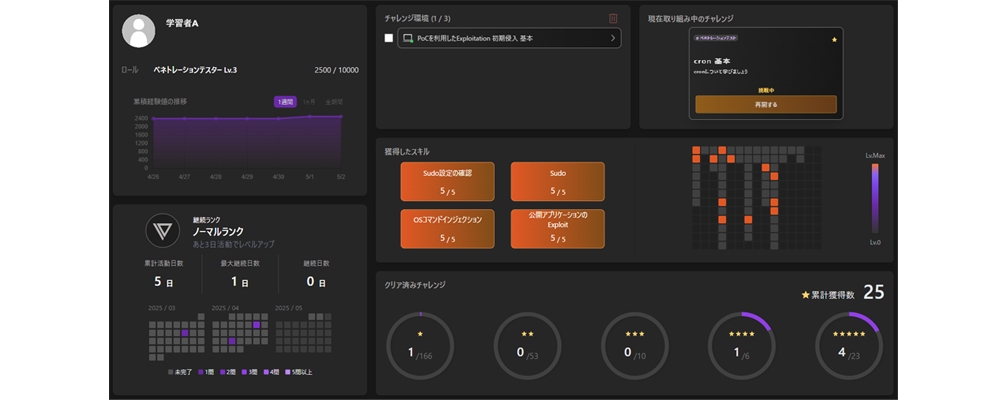
Task: Click the Lv.Max to Lv.0 gradient bar
Action: tap(874, 200)
